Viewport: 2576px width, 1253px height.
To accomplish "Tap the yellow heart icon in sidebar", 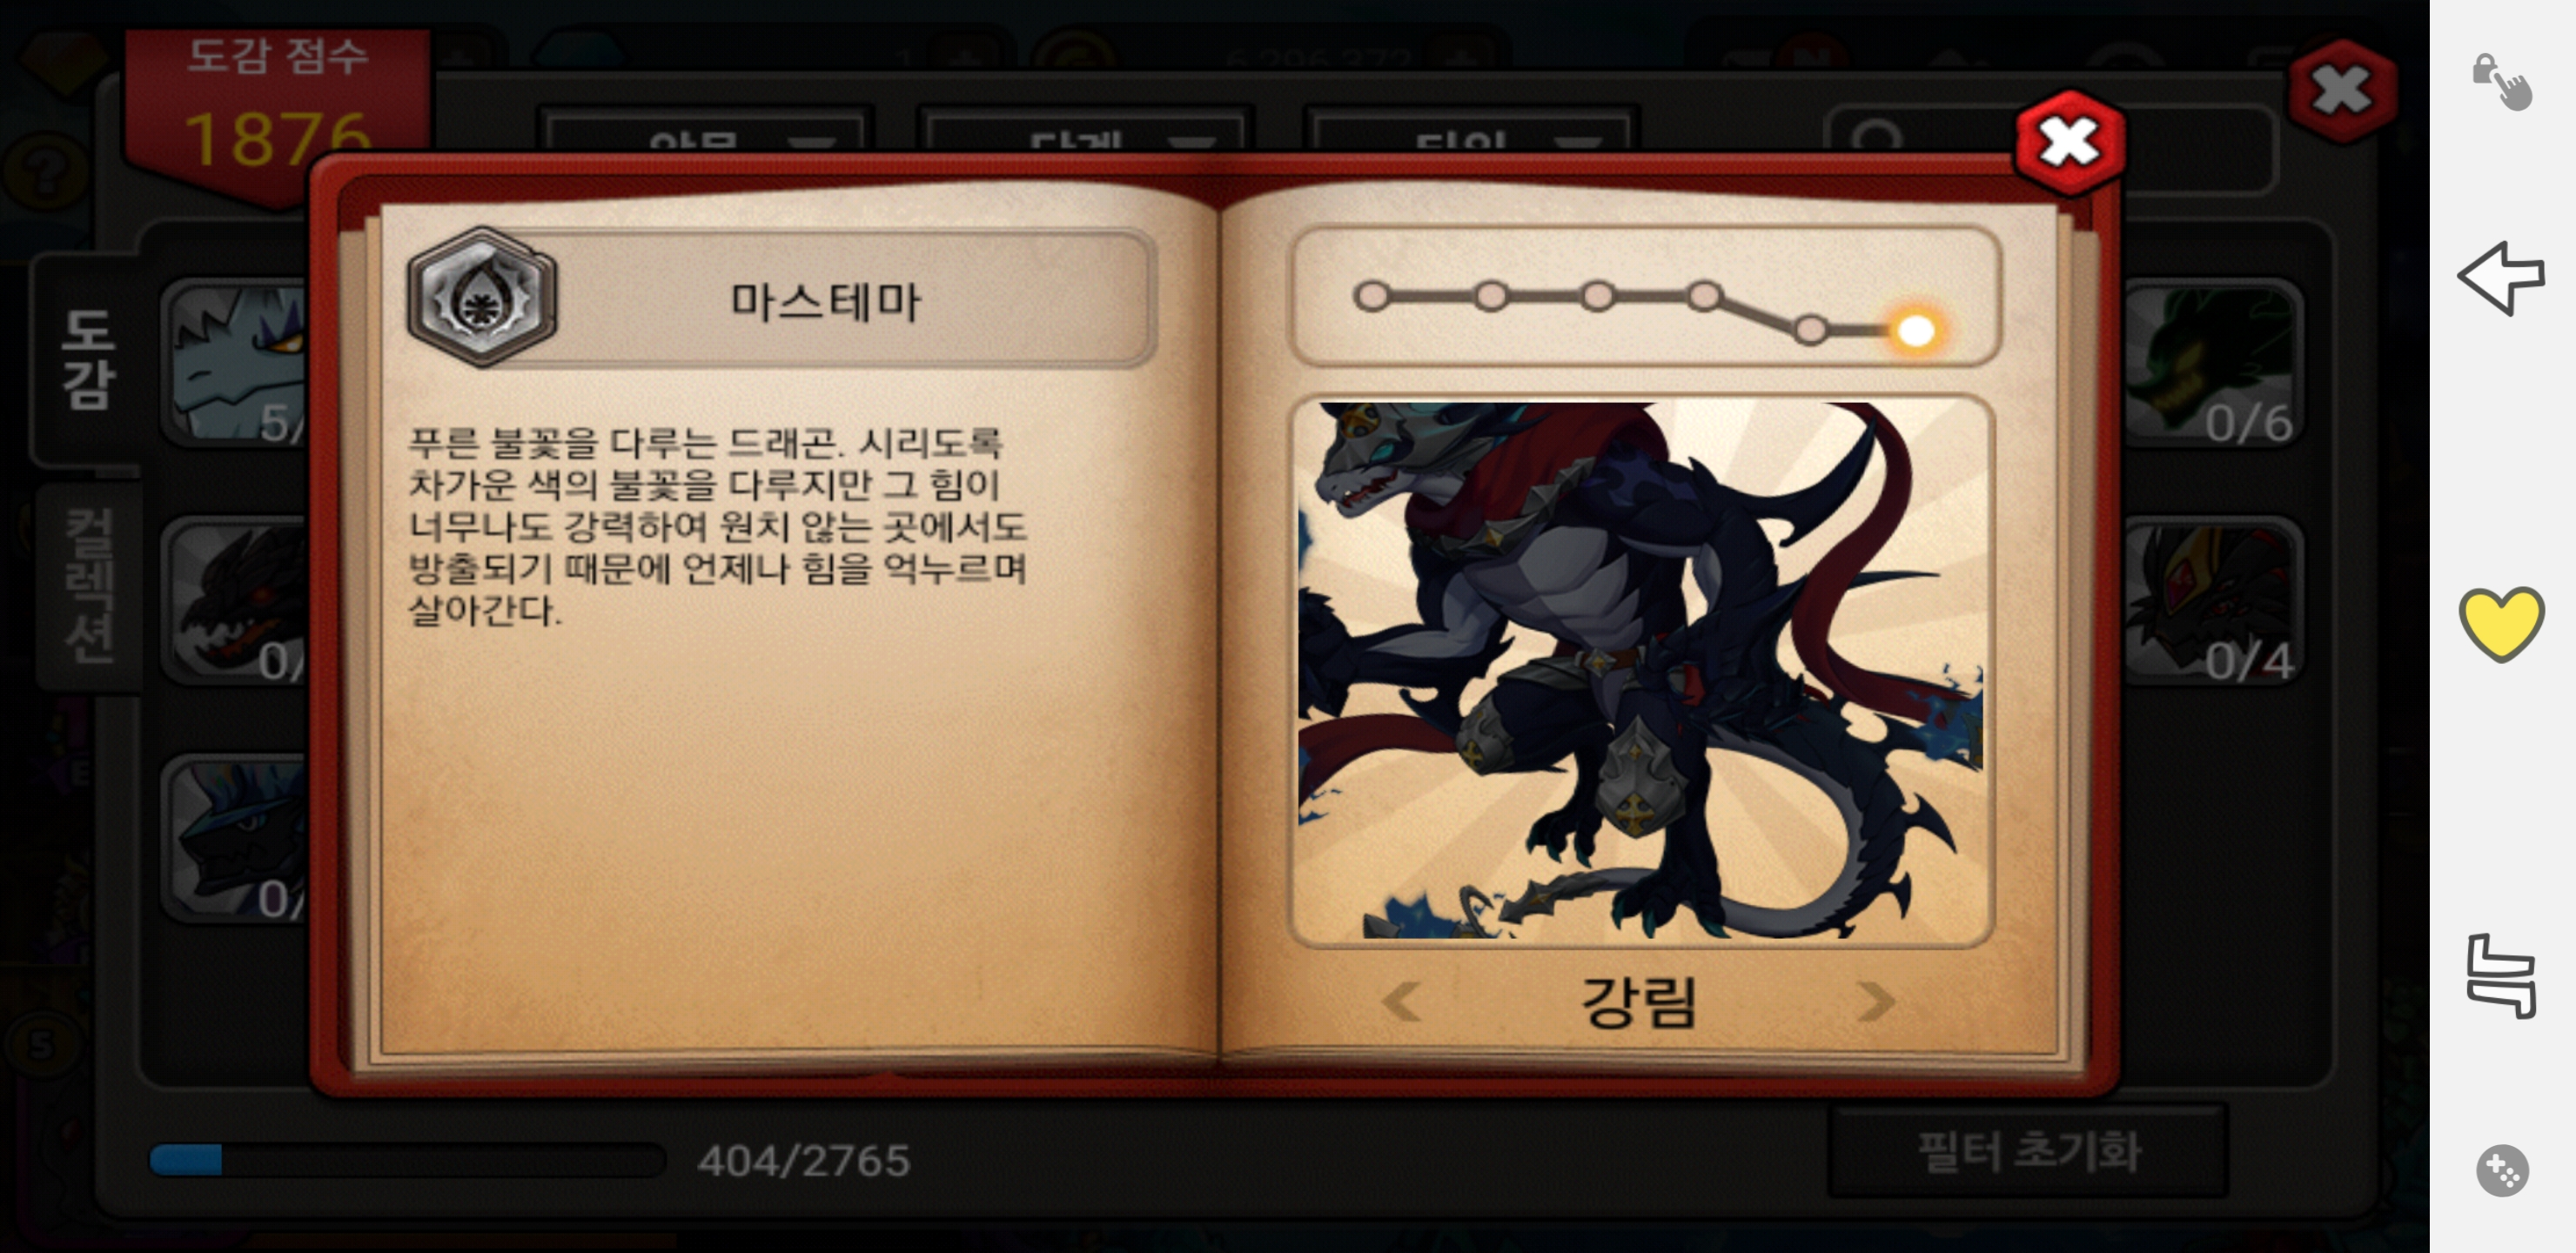I will pos(2500,624).
